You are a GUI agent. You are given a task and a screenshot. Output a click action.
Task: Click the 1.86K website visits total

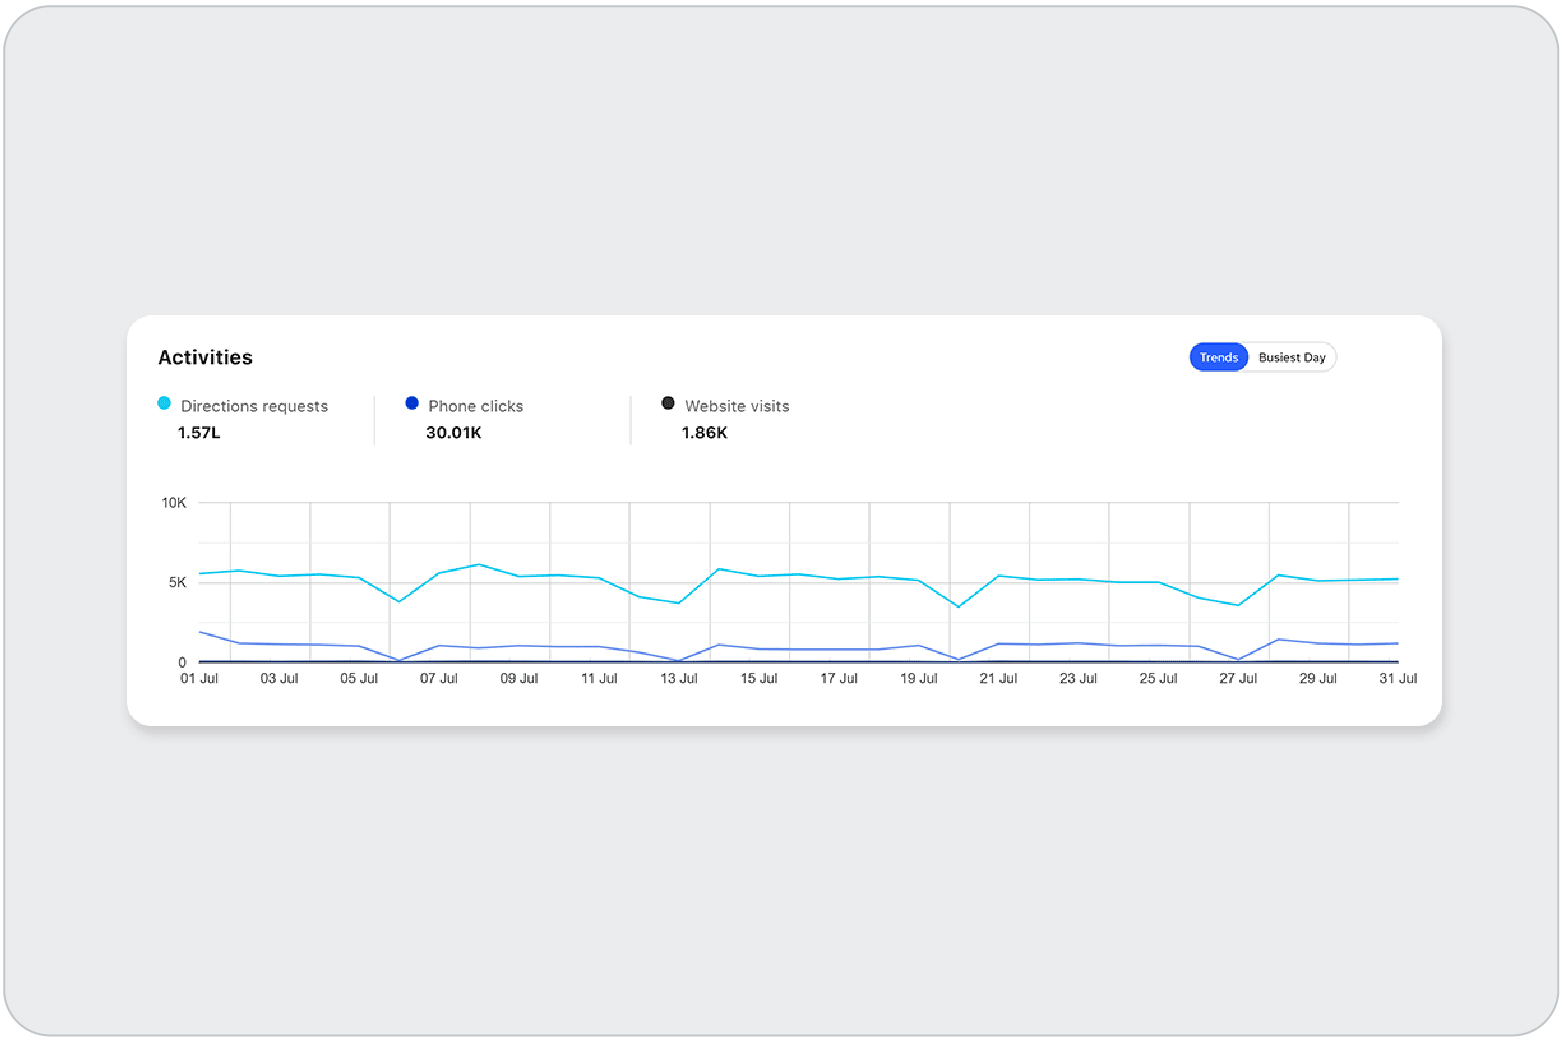(704, 433)
